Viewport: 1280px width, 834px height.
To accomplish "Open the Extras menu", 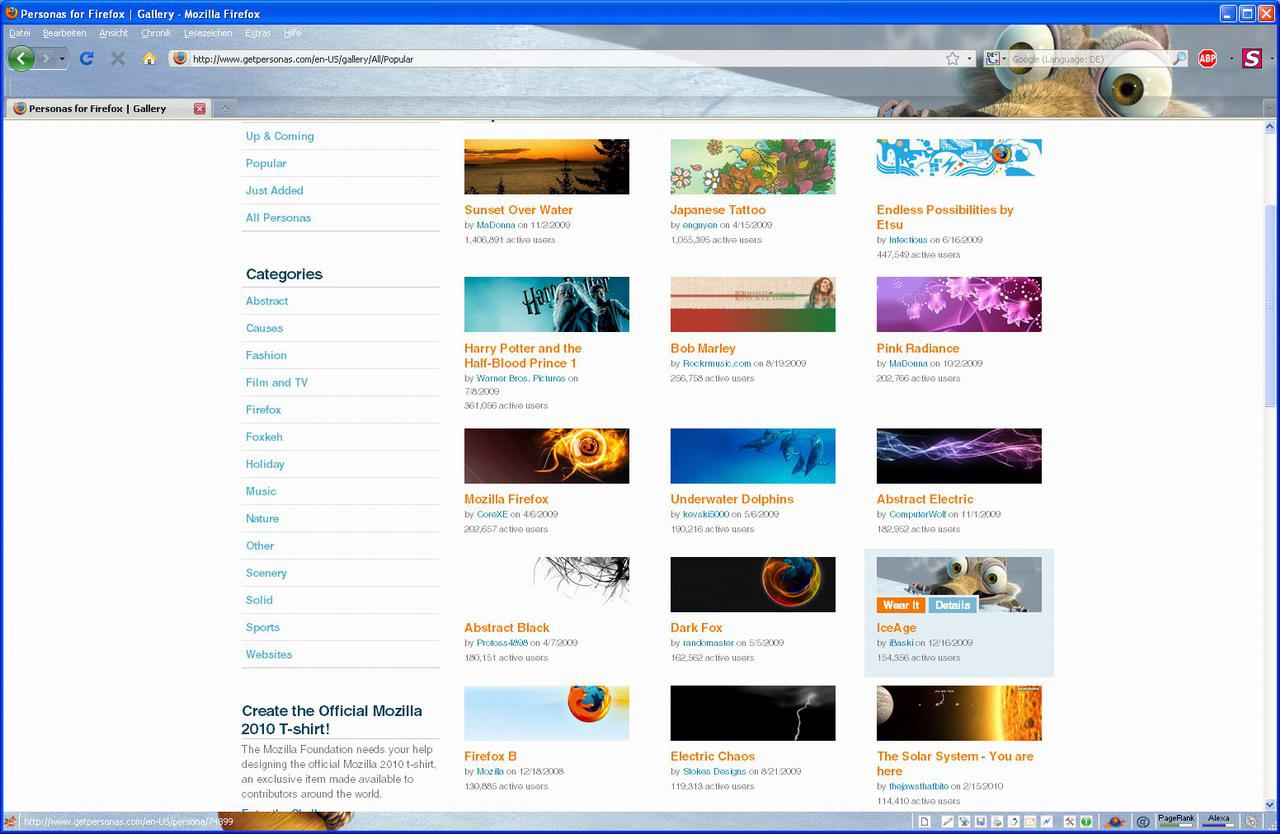I will tap(258, 33).
